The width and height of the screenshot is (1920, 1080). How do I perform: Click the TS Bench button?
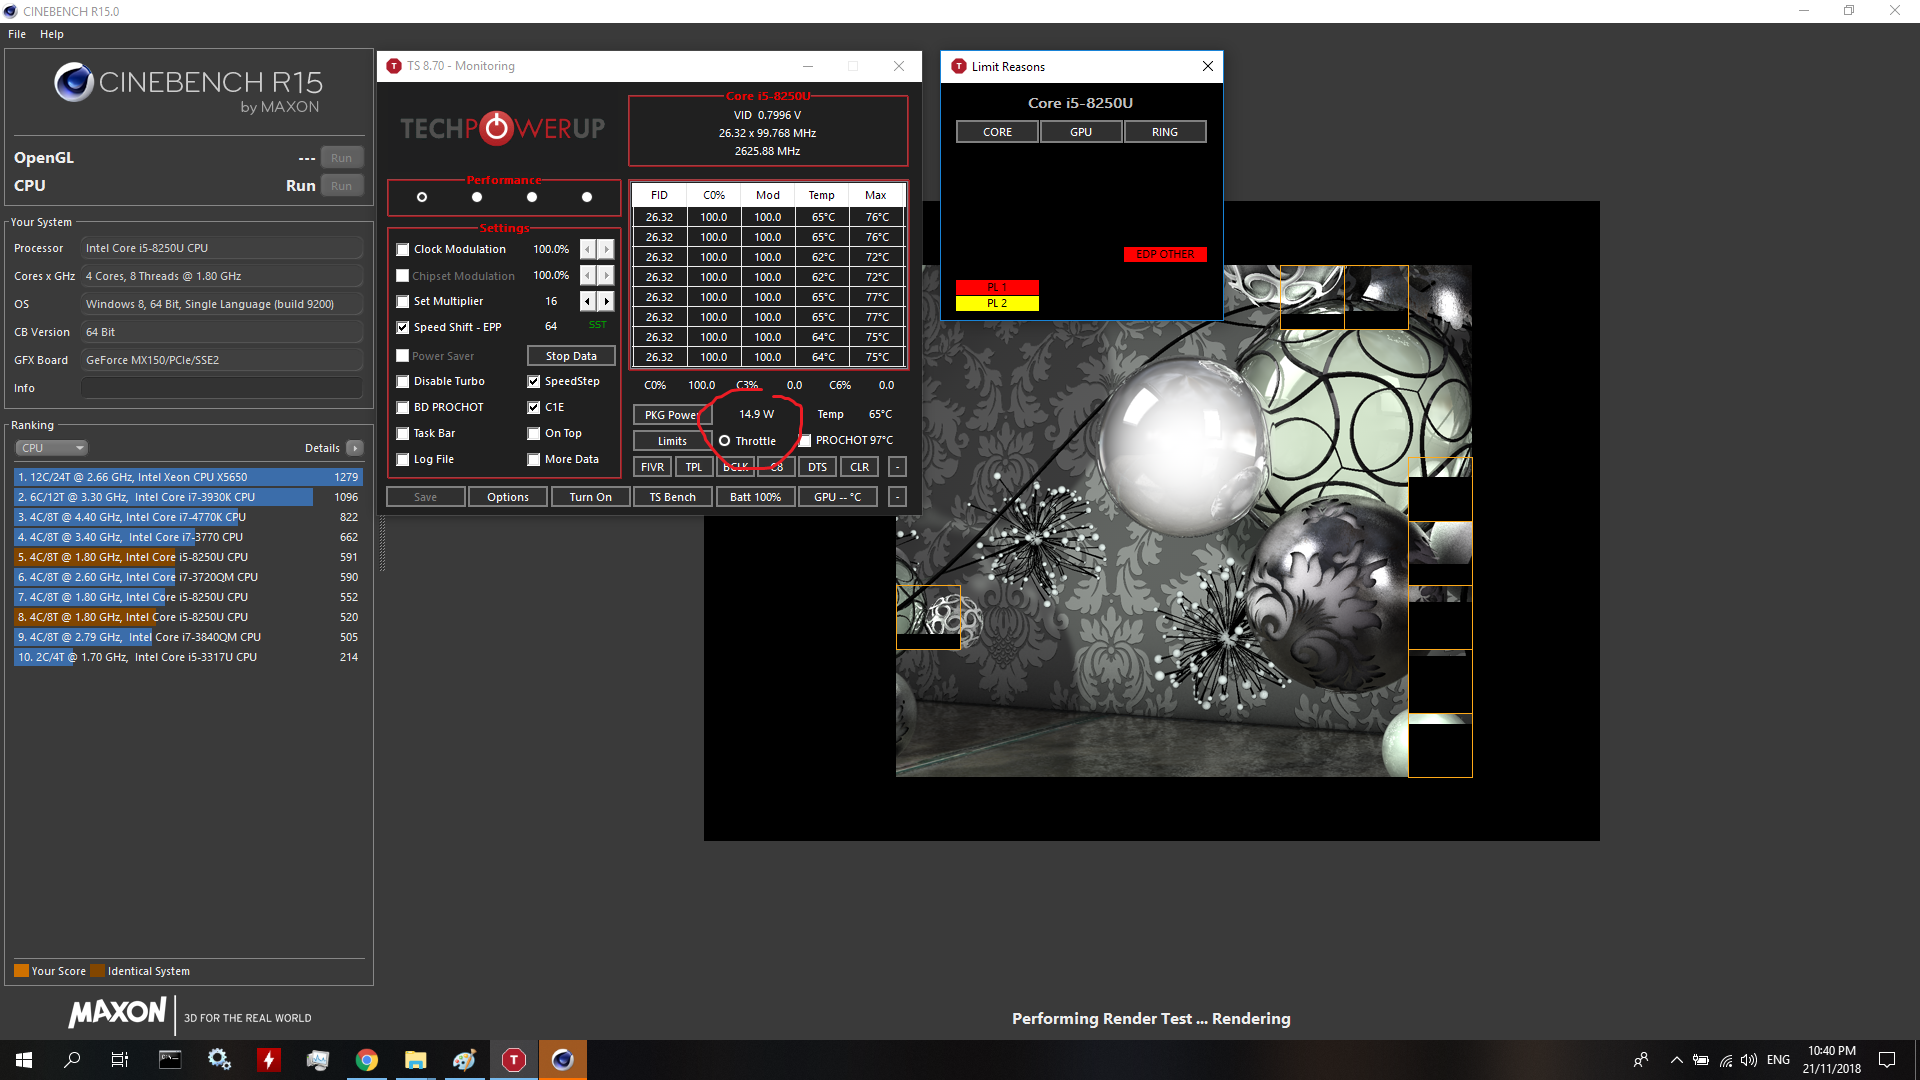672,497
